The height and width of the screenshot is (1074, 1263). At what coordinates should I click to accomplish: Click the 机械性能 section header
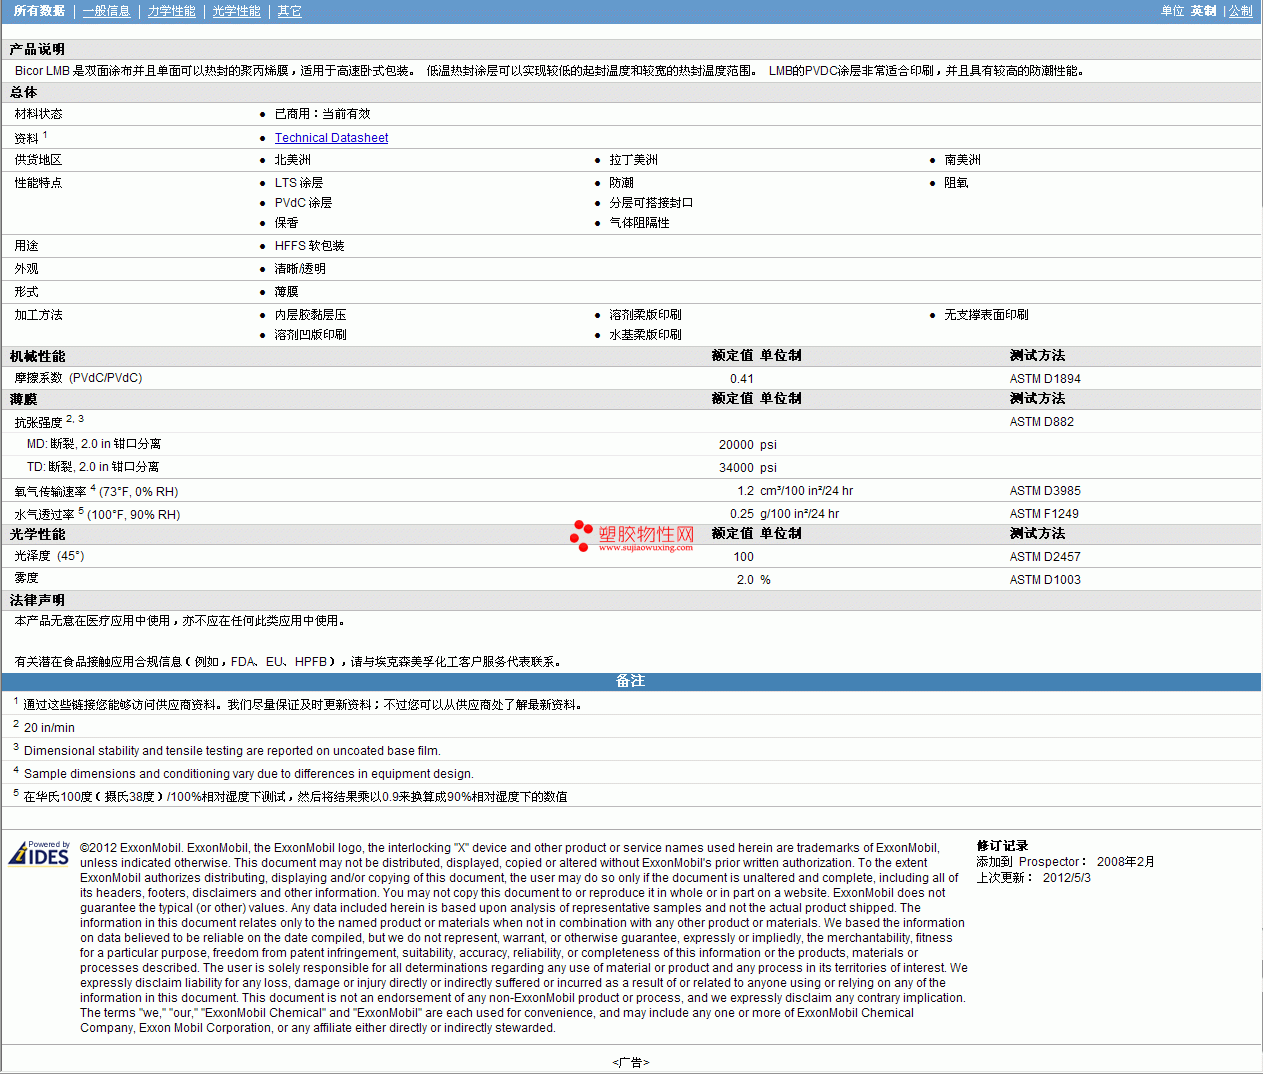pyautogui.click(x=37, y=356)
